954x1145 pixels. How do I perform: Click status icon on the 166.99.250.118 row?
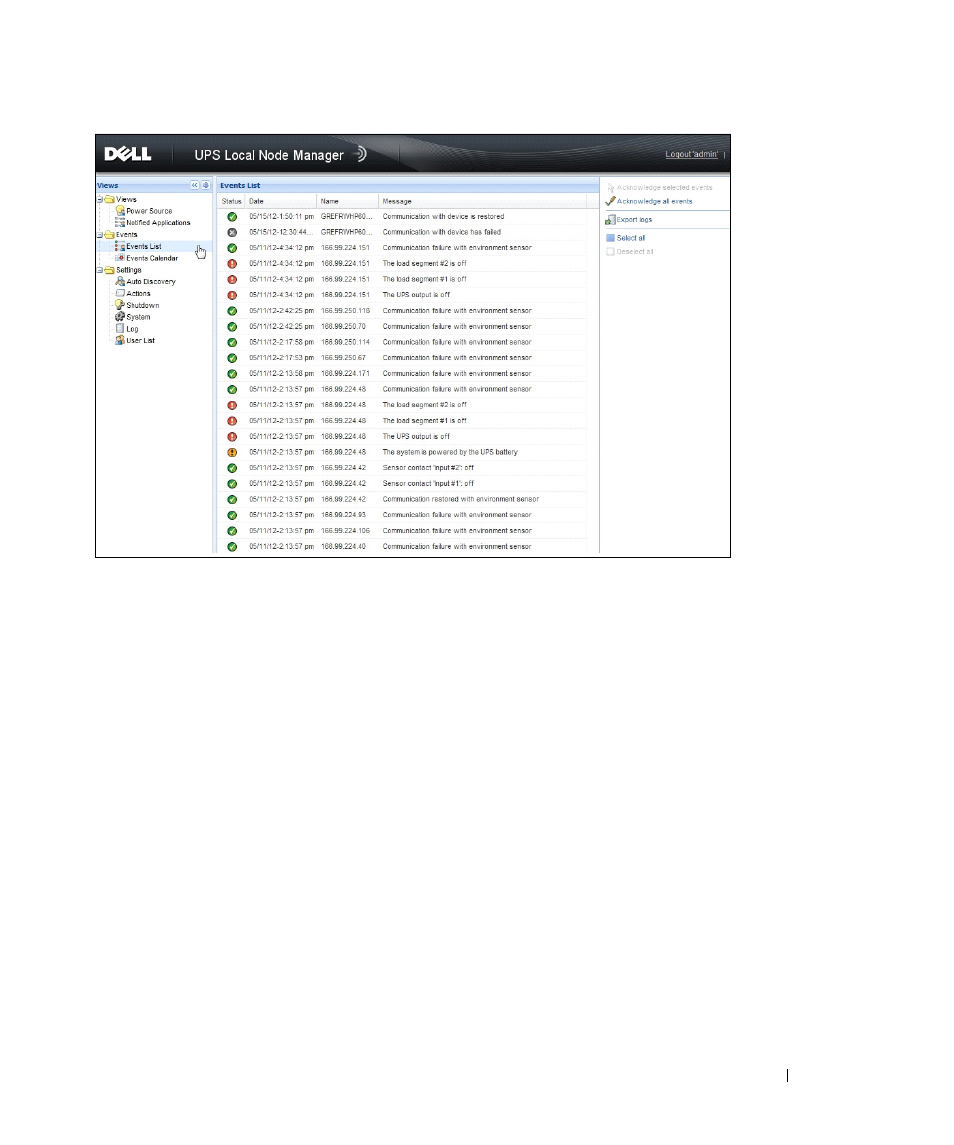[232, 311]
